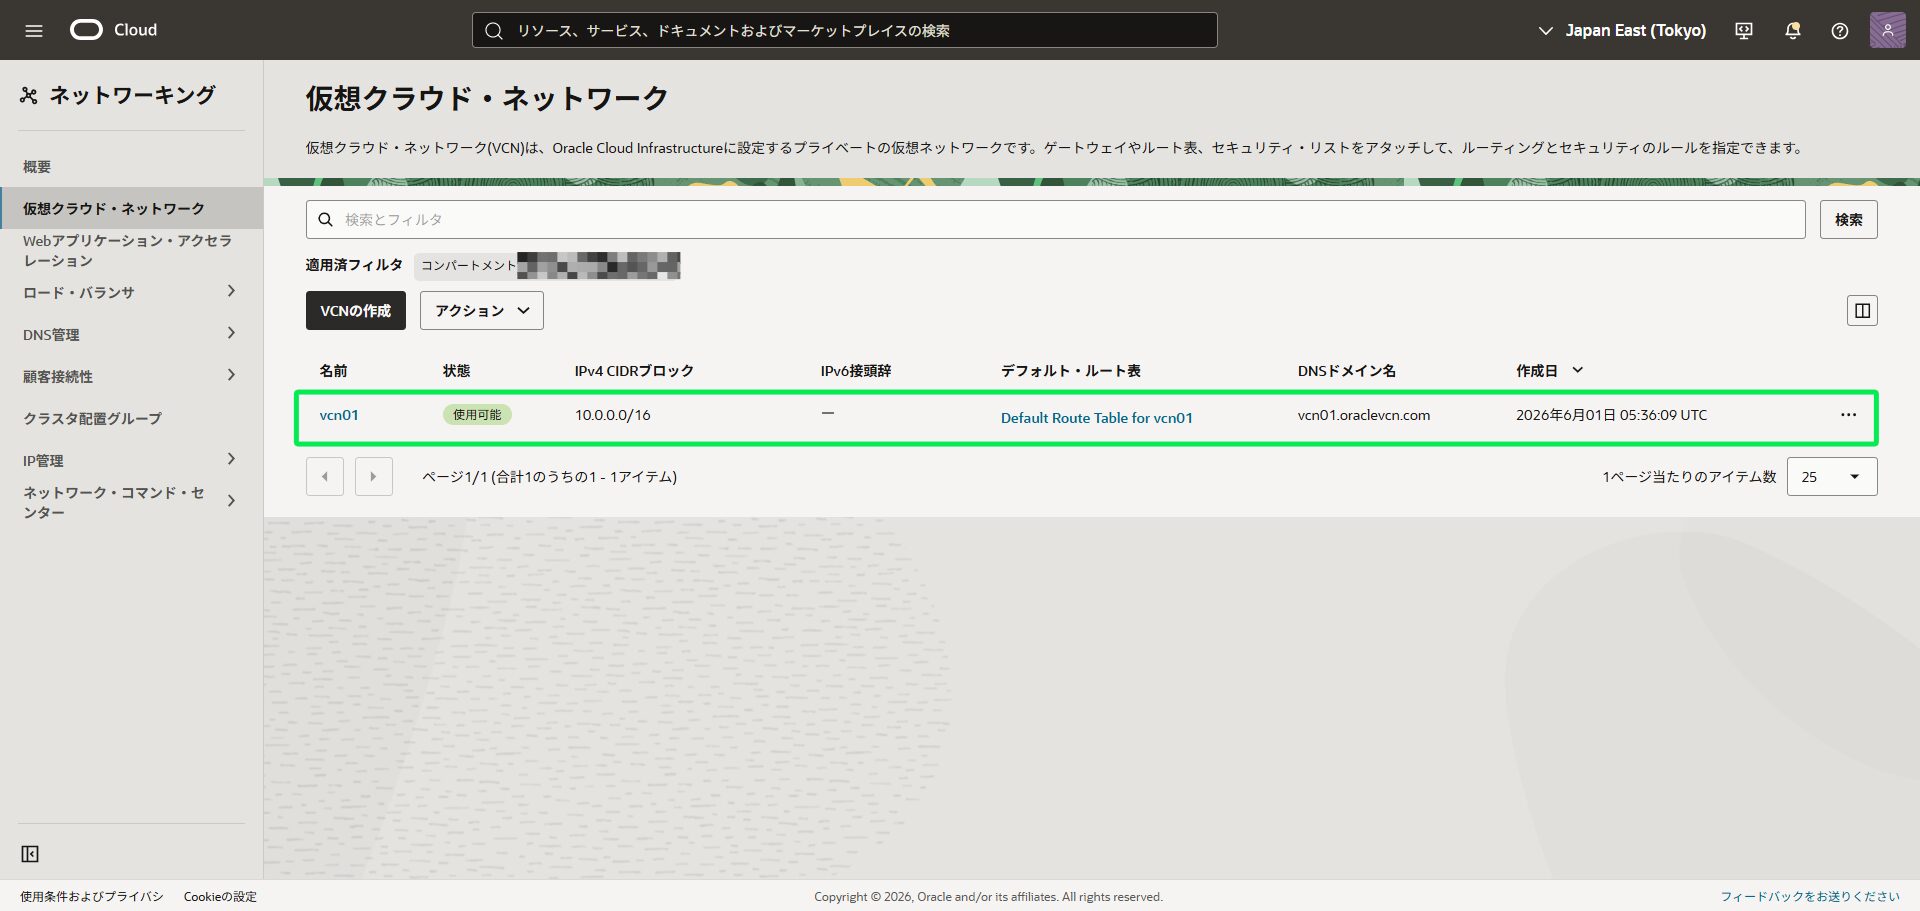Click the コンパートメント applied filter chip
The width and height of the screenshot is (1920, 911).
pos(548,266)
